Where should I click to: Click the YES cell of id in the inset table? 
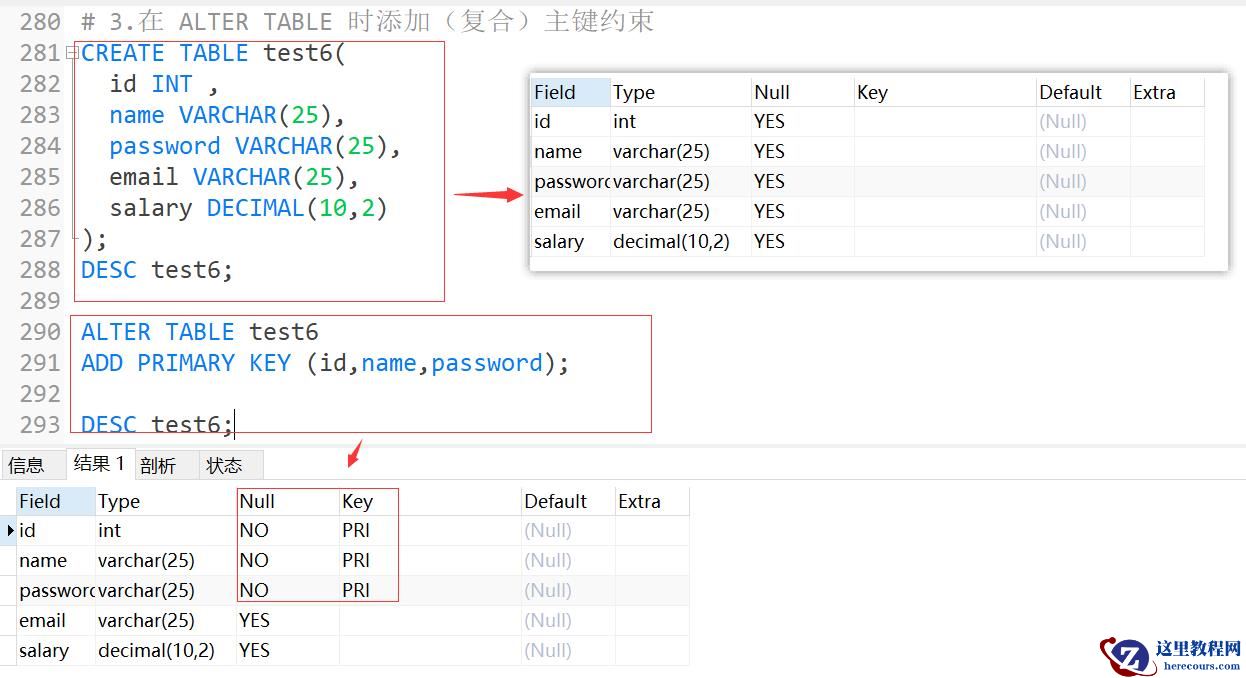(x=803, y=121)
